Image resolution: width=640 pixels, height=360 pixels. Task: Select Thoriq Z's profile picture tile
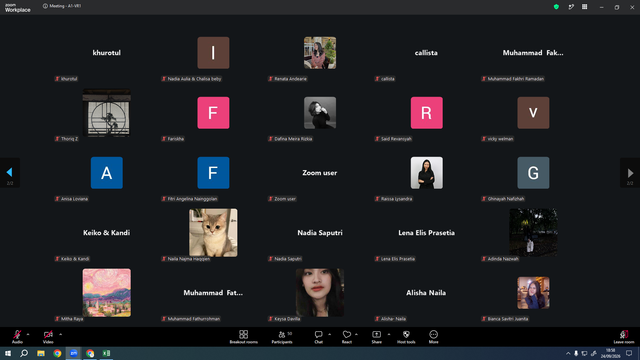pos(107,113)
